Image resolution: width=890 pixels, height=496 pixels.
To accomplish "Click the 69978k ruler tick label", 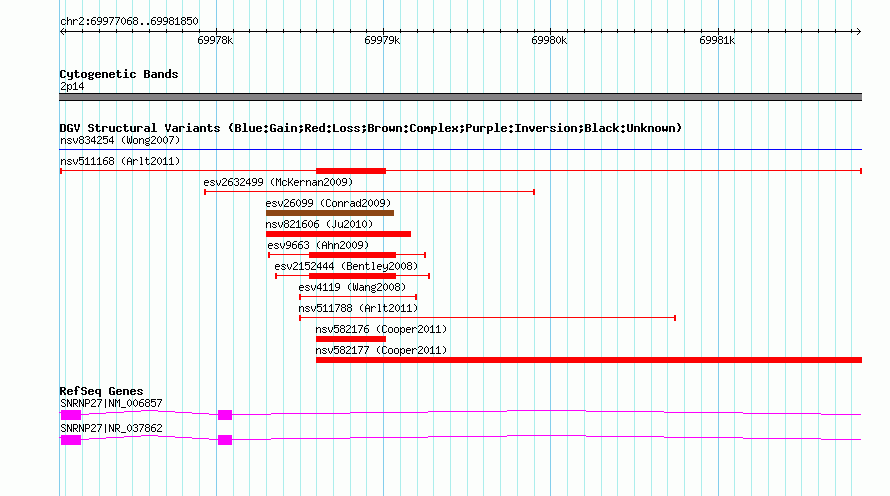I will tap(215, 40).
